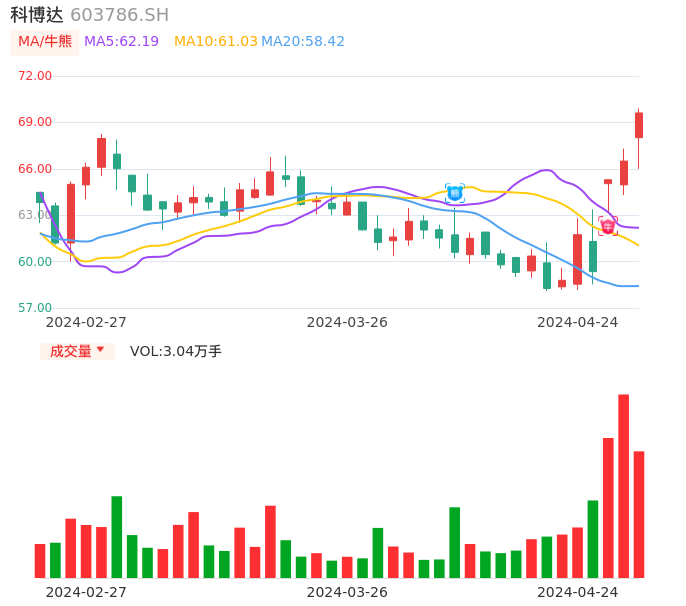Click the 72.00 price axis label

pyautogui.click(x=35, y=76)
